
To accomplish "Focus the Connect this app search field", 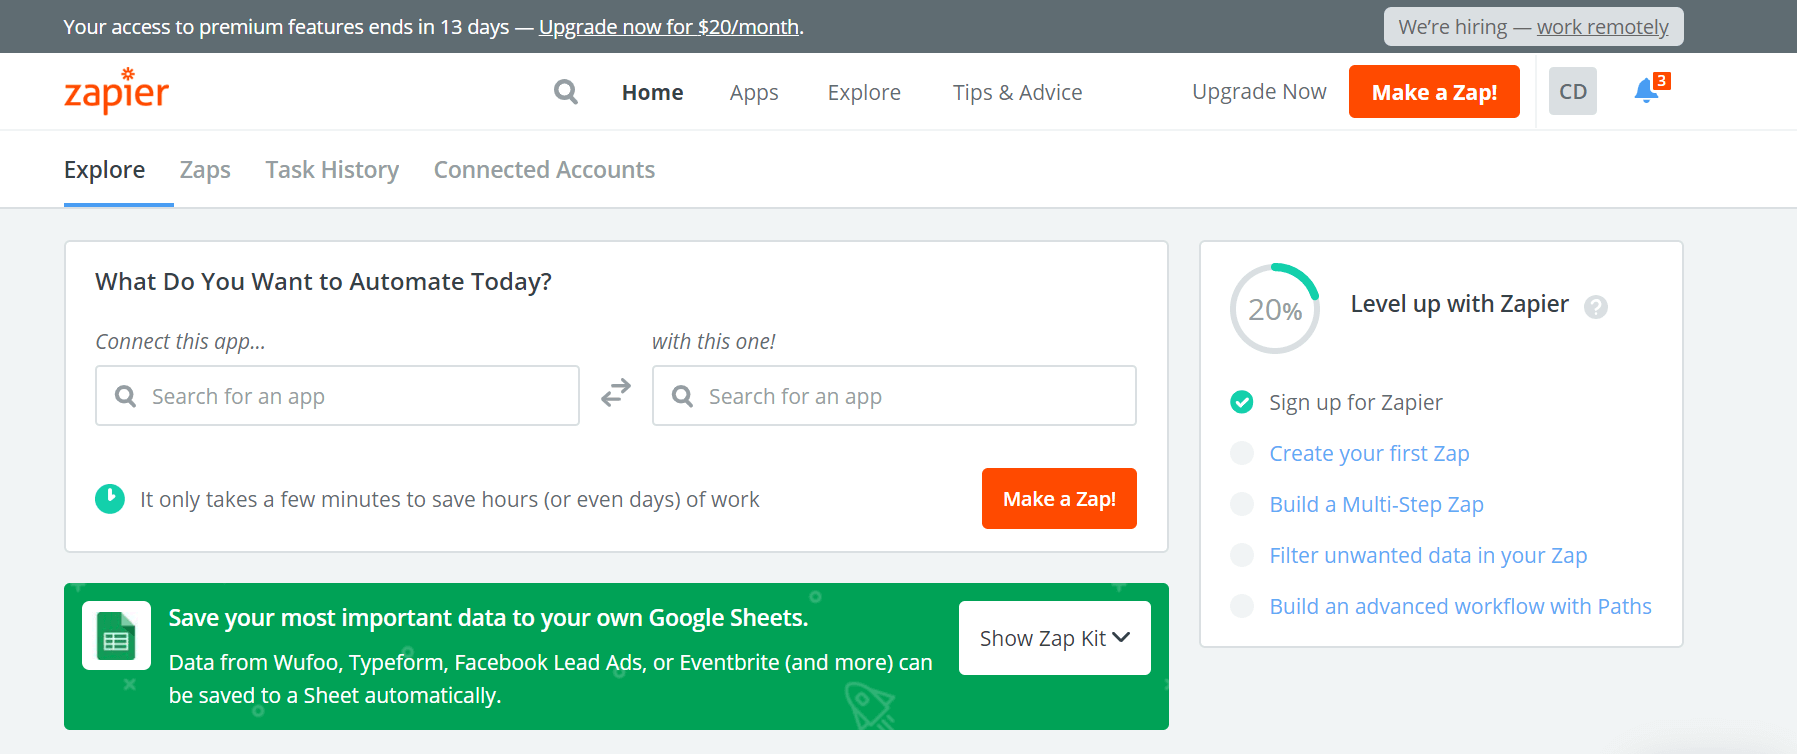I will (x=337, y=396).
